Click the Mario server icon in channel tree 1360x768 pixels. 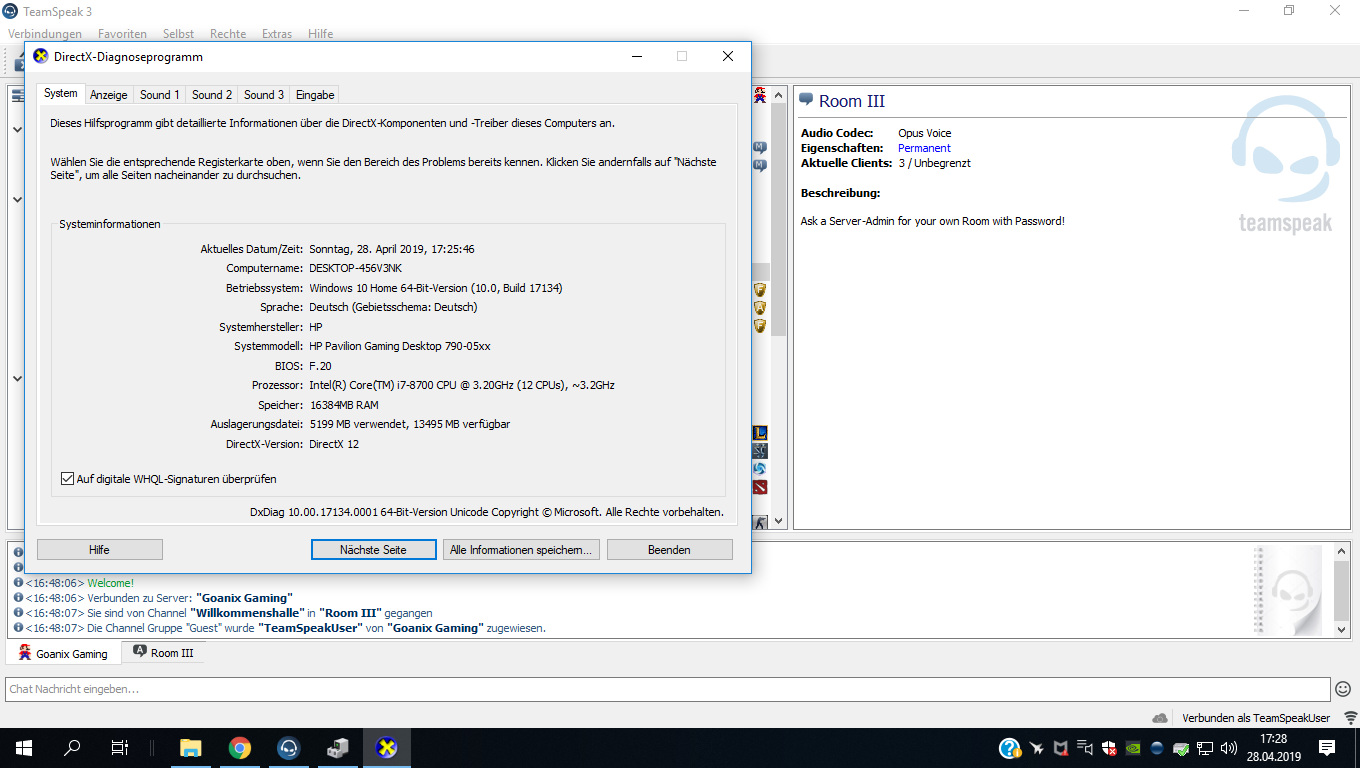point(760,95)
